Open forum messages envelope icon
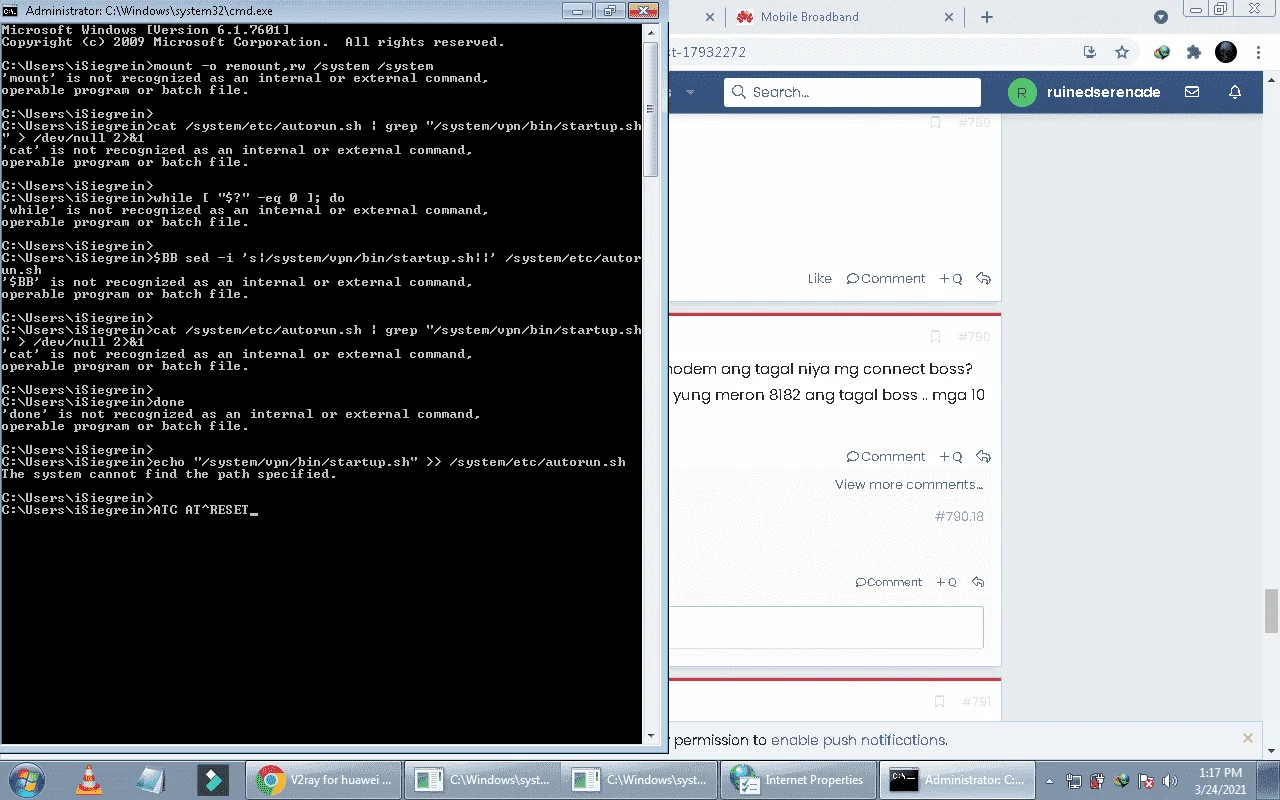The width and height of the screenshot is (1280, 800). coord(1192,92)
